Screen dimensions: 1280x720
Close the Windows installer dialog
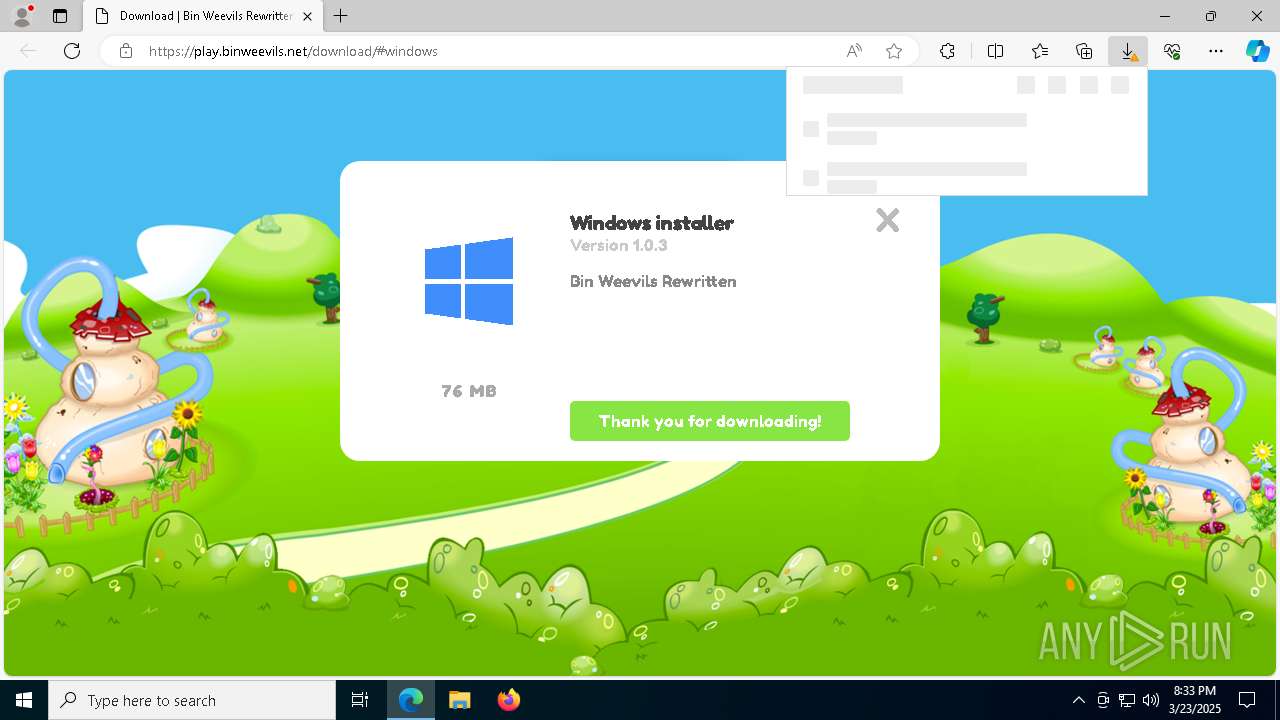tap(887, 220)
